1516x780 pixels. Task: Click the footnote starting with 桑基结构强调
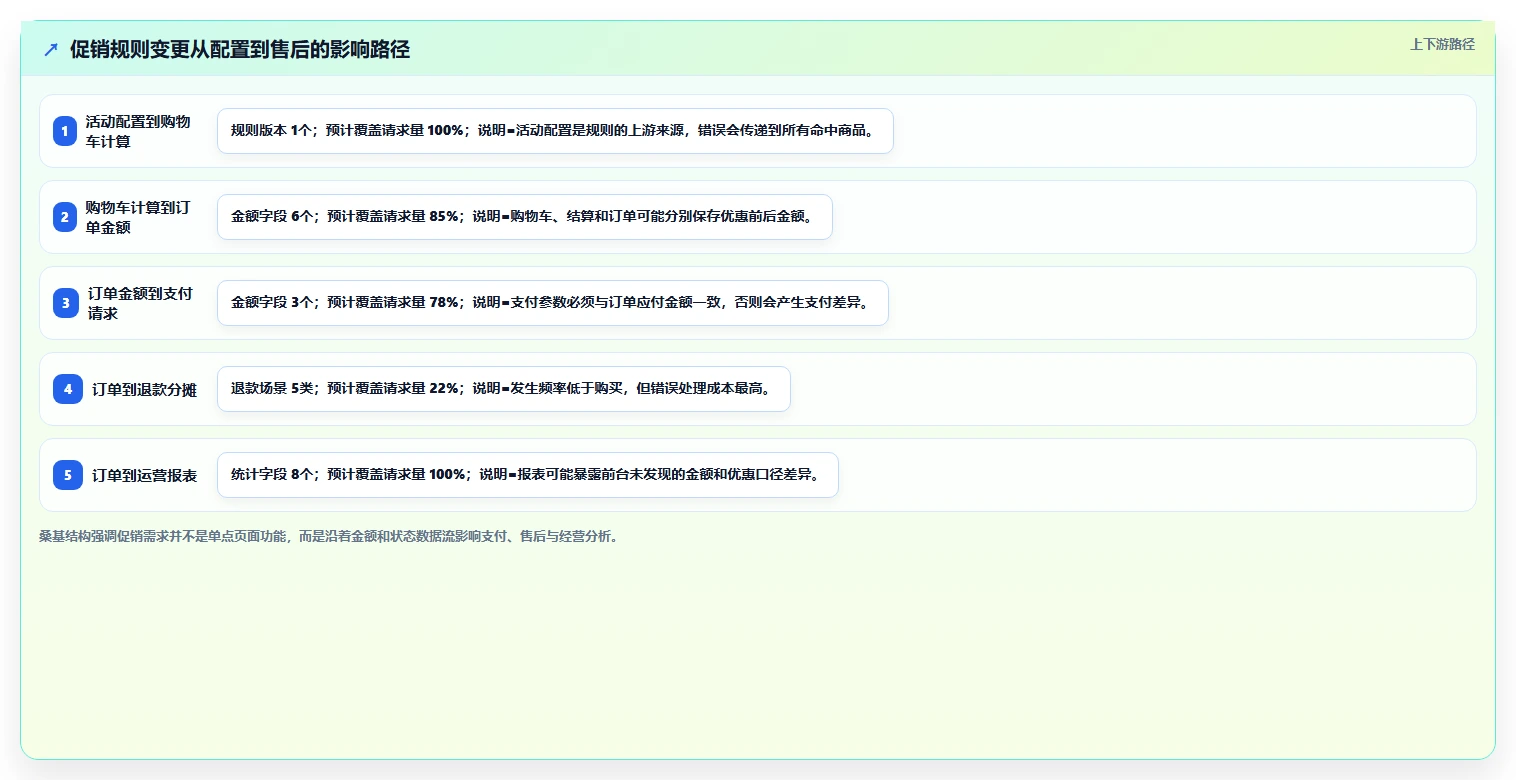tap(329, 536)
